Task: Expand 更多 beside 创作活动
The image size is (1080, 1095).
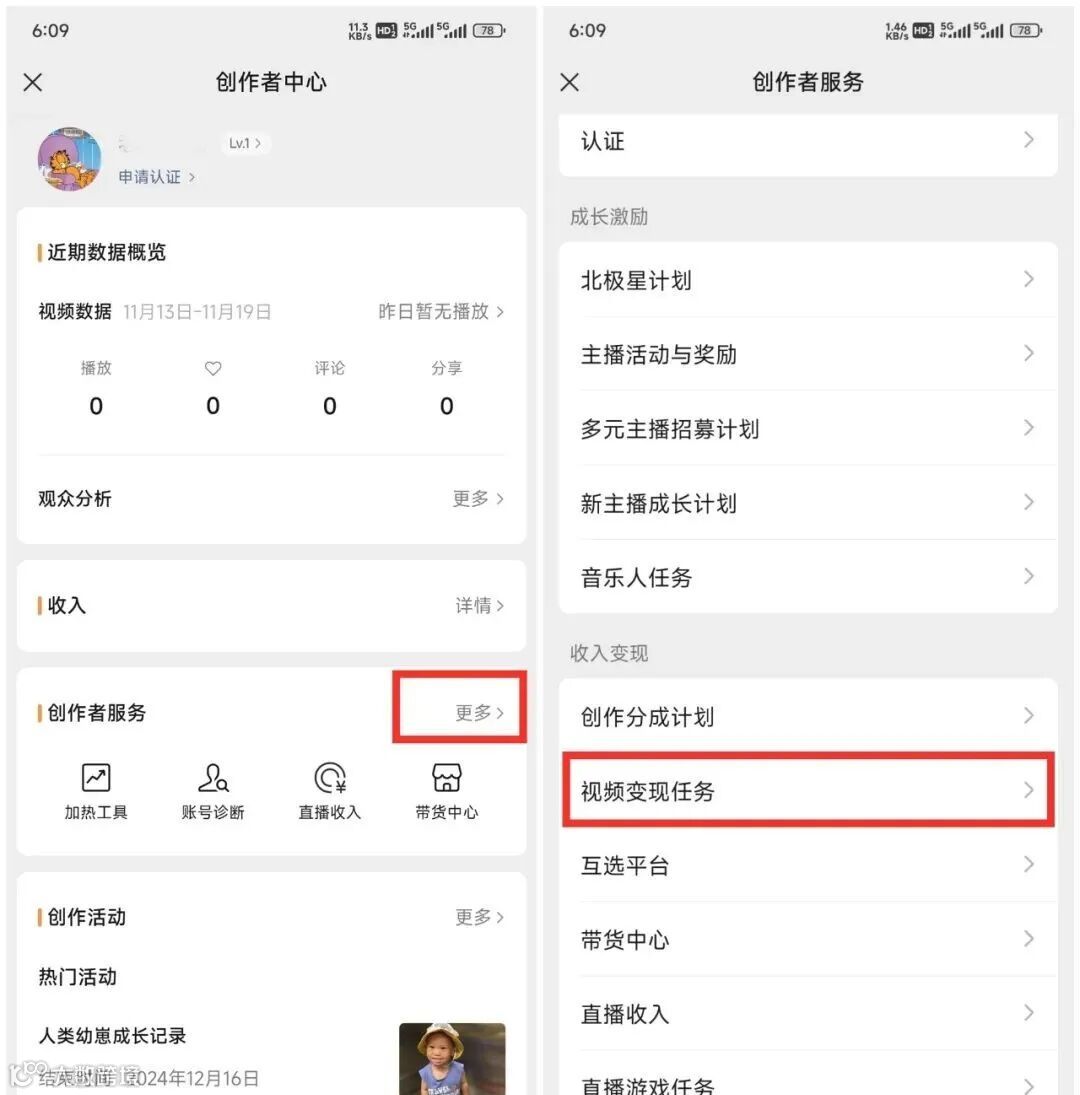Action: pos(480,917)
